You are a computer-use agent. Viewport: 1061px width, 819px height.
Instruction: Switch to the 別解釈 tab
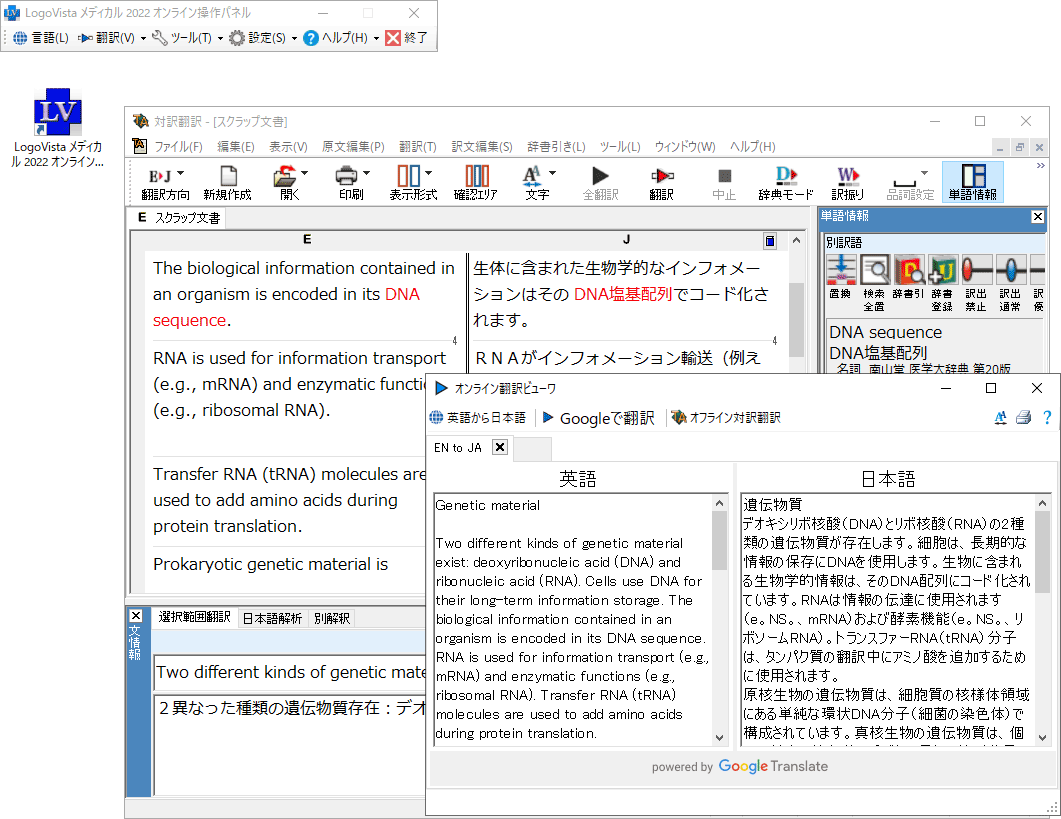click(x=332, y=618)
